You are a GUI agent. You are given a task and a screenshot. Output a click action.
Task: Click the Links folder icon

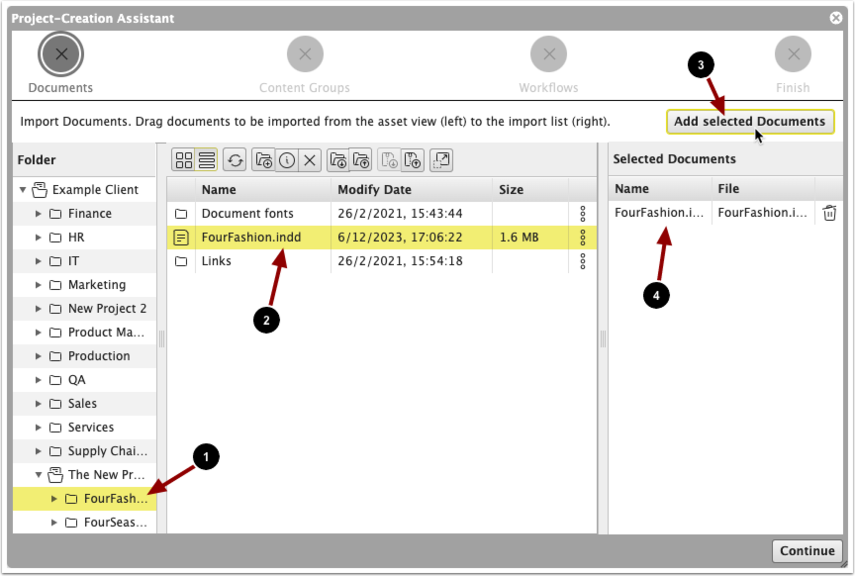[x=181, y=261]
